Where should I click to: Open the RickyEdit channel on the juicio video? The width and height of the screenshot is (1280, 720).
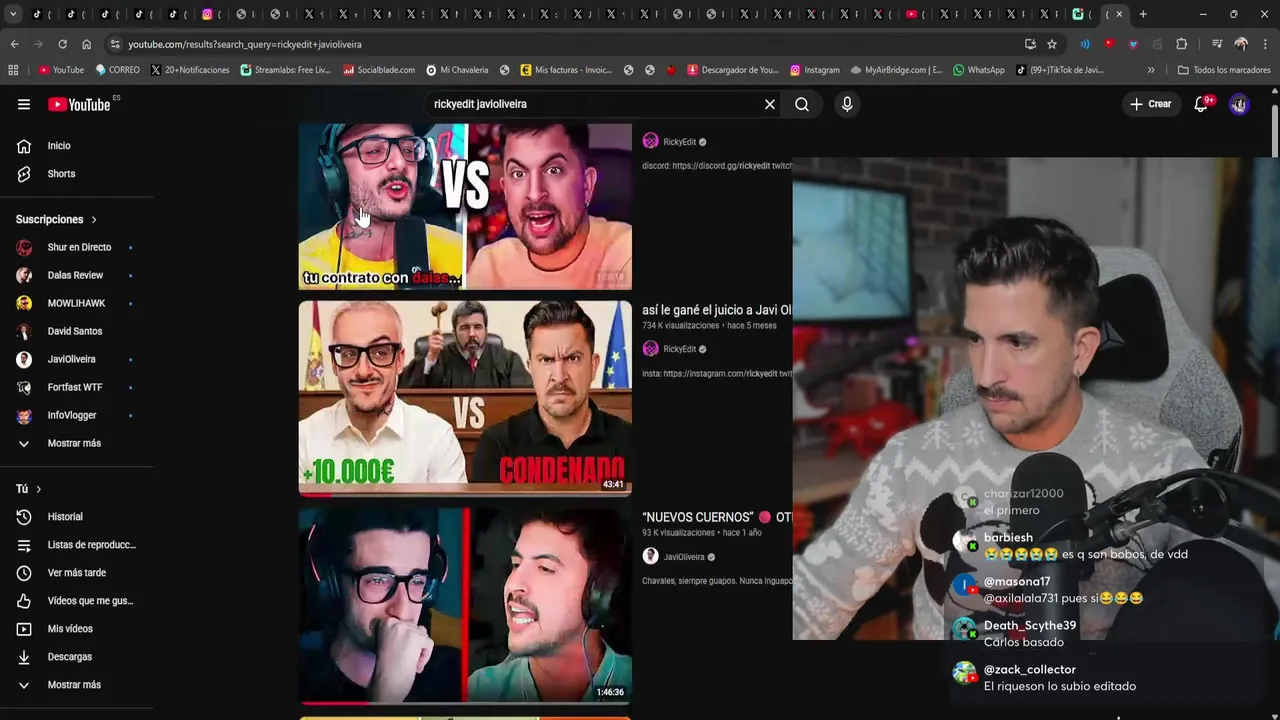[679, 349]
